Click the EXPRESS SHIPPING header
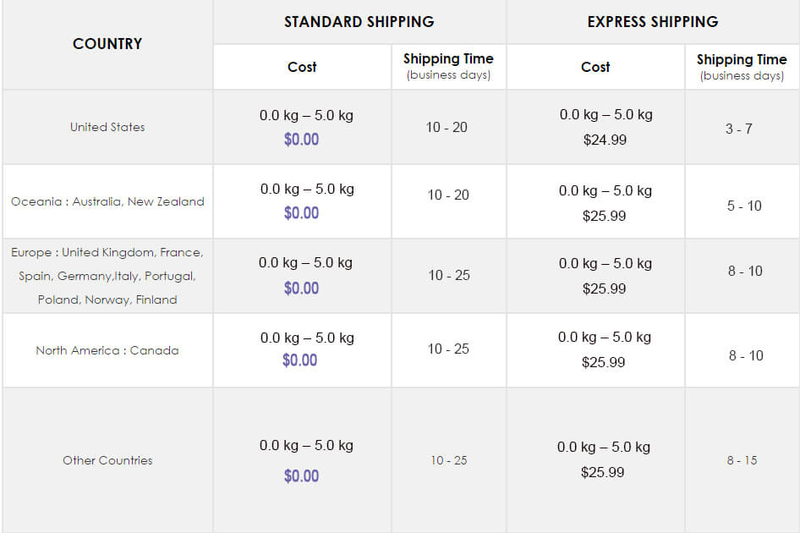The height and width of the screenshot is (533, 800). tap(652, 21)
